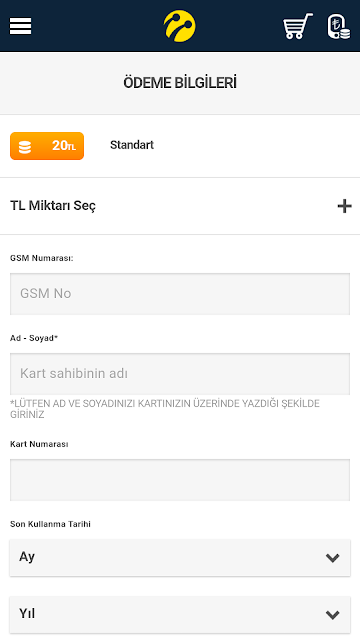Tap the coins icon in orange badge
The height and width of the screenshot is (640, 360).
click(25, 146)
